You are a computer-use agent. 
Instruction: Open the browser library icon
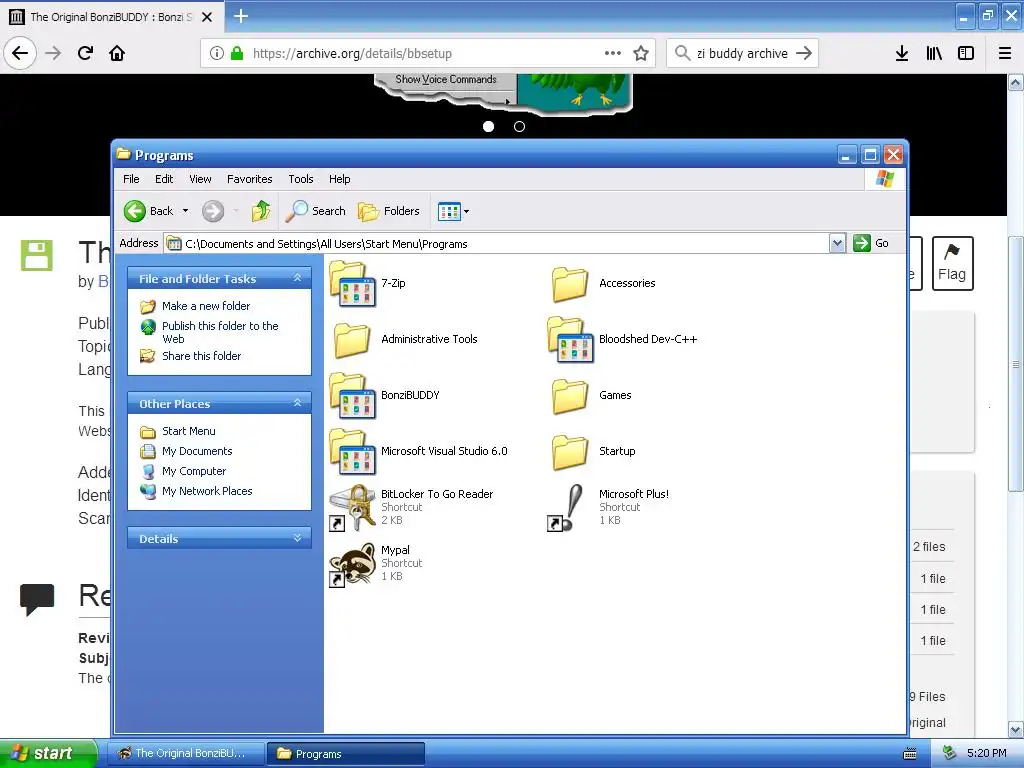coord(934,53)
